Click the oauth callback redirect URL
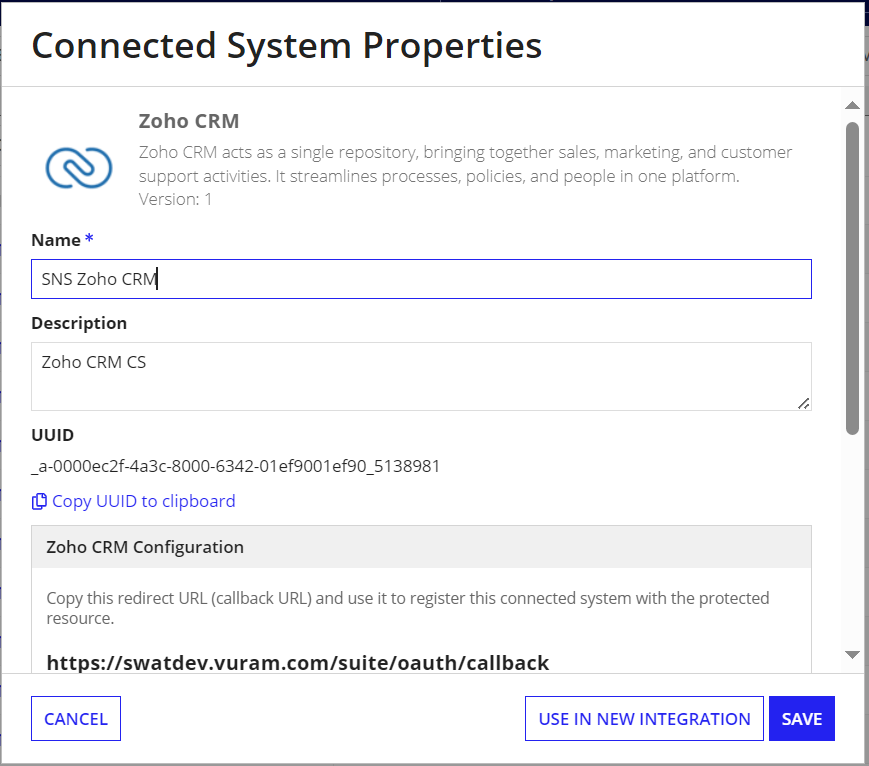Image resolution: width=869 pixels, height=766 pixels. [298, 663]
